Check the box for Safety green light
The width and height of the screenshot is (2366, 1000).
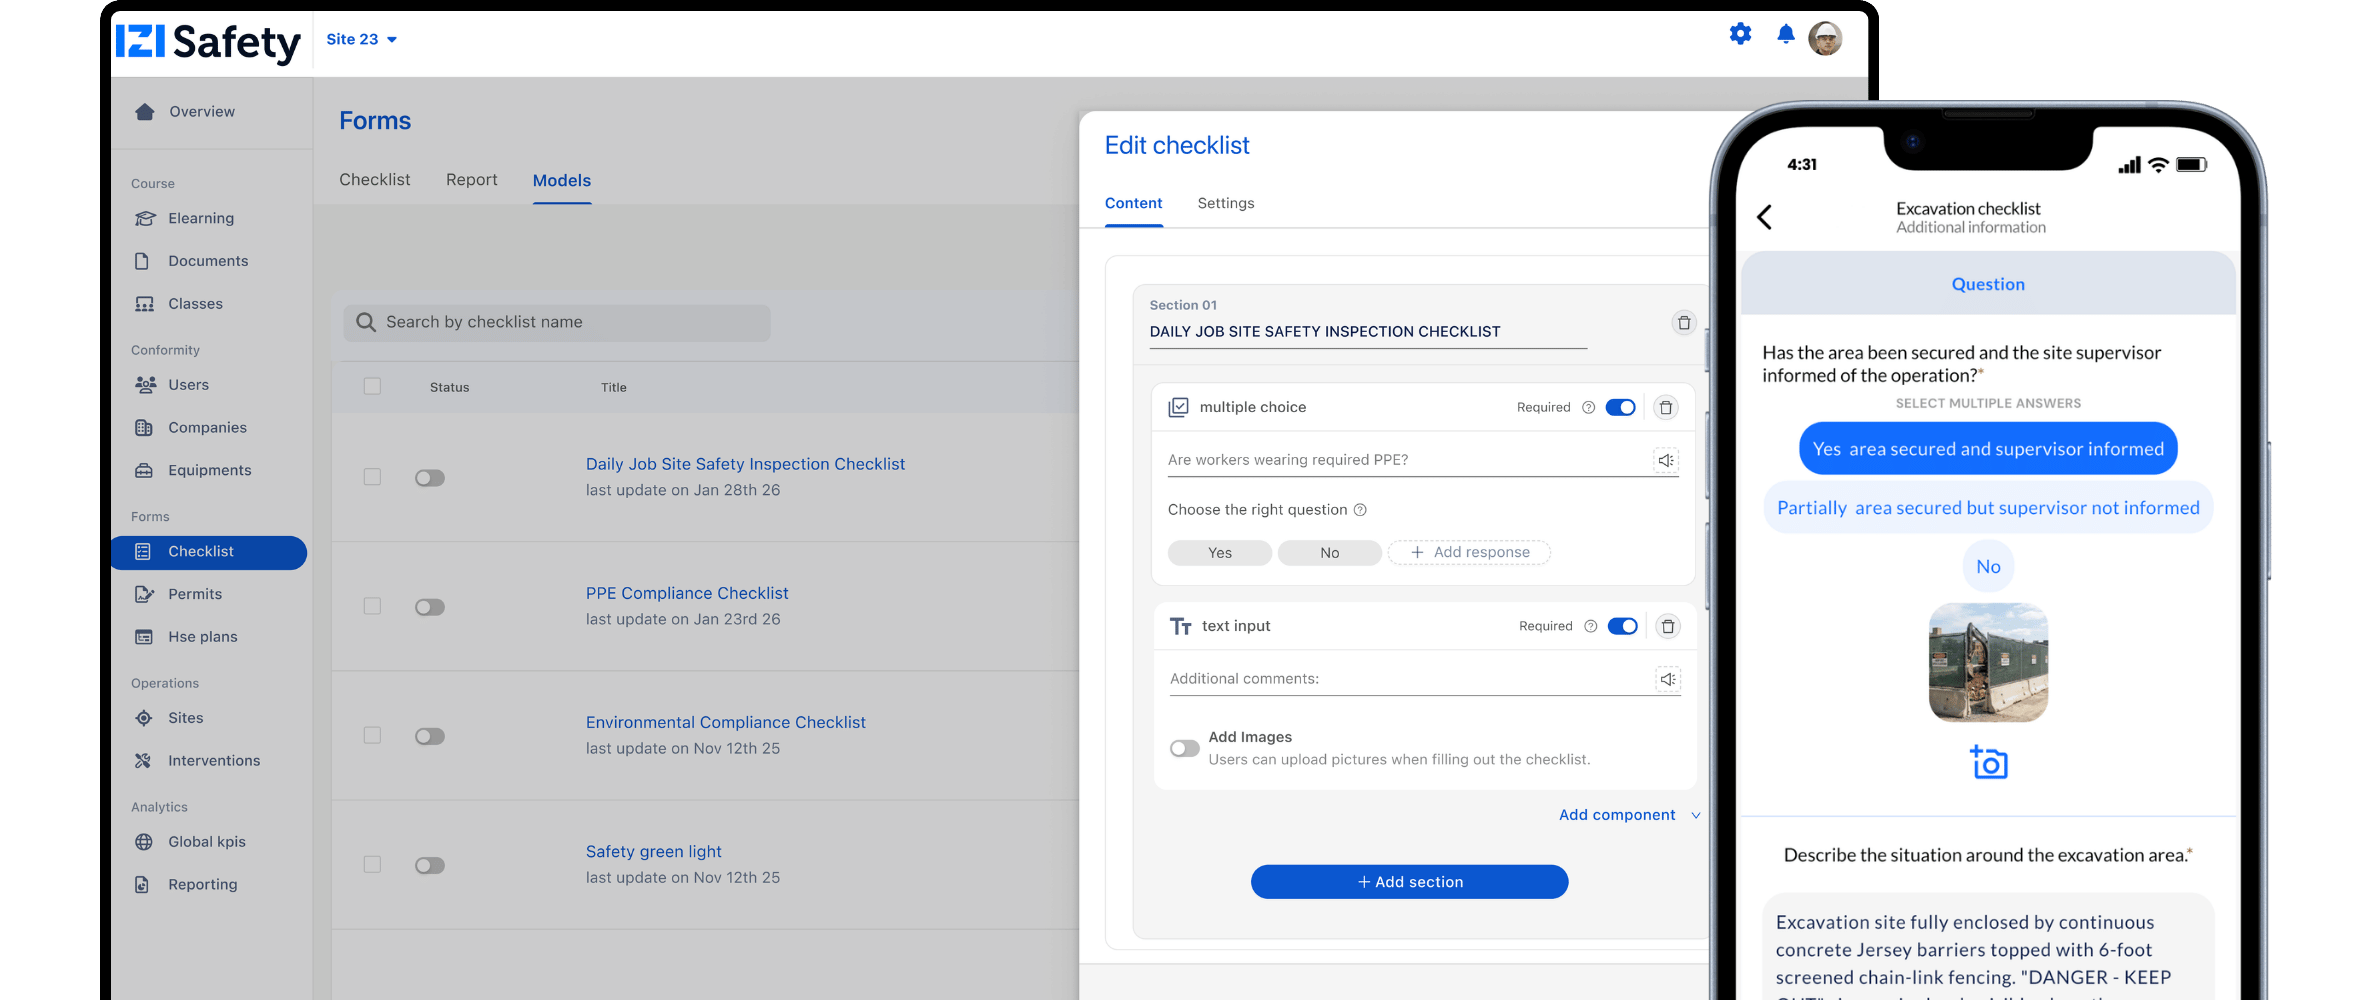tap(372, 864)
